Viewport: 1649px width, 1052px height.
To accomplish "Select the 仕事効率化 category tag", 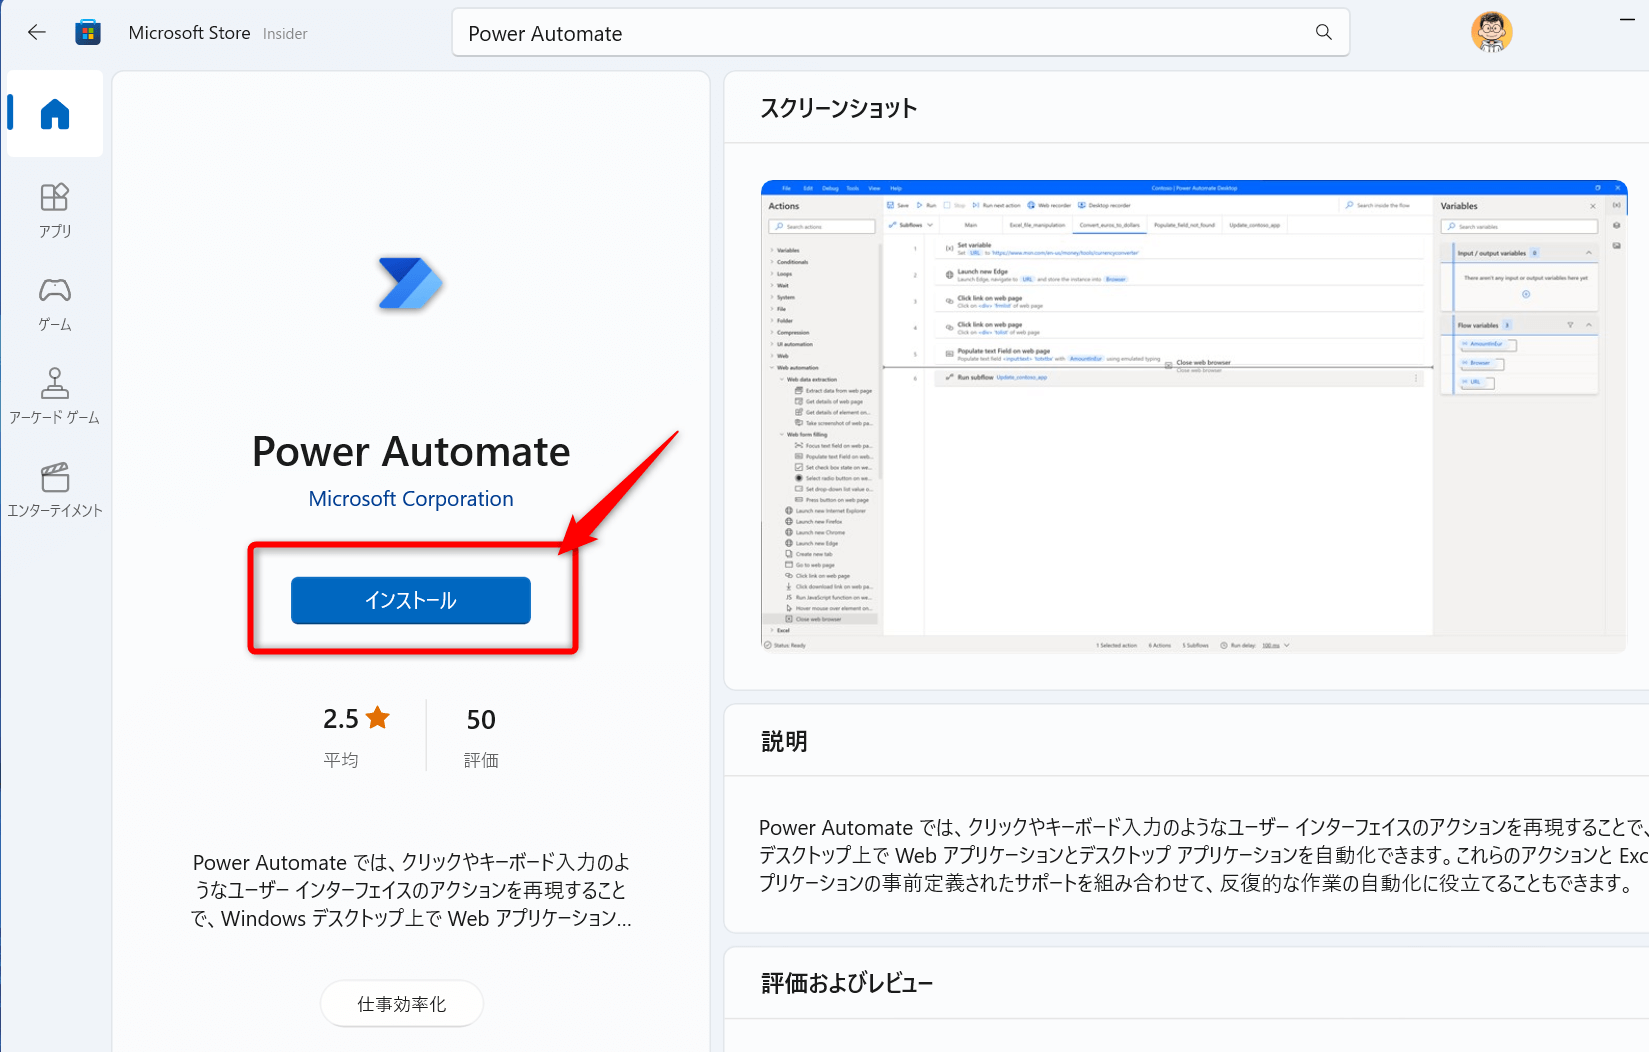I will [401, 1003].
